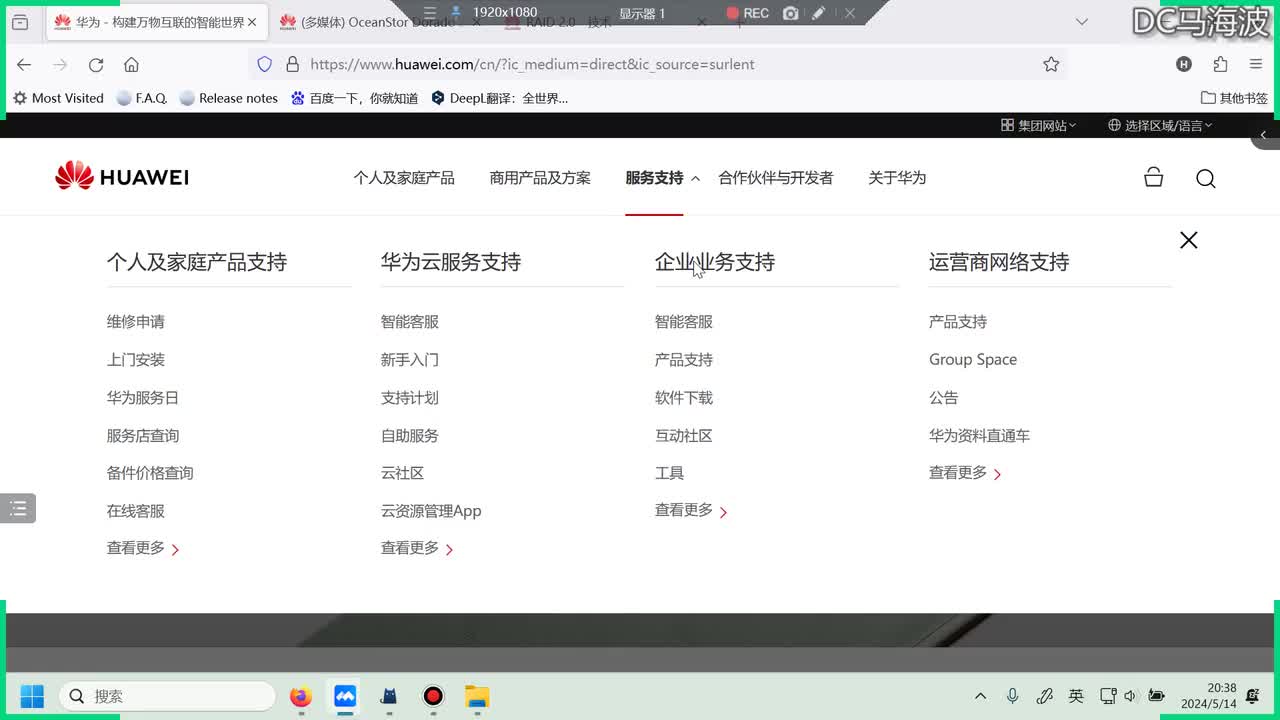1280x720 pixels.
Task: Open the site search magnifier icon
Action: [1206, 178]
